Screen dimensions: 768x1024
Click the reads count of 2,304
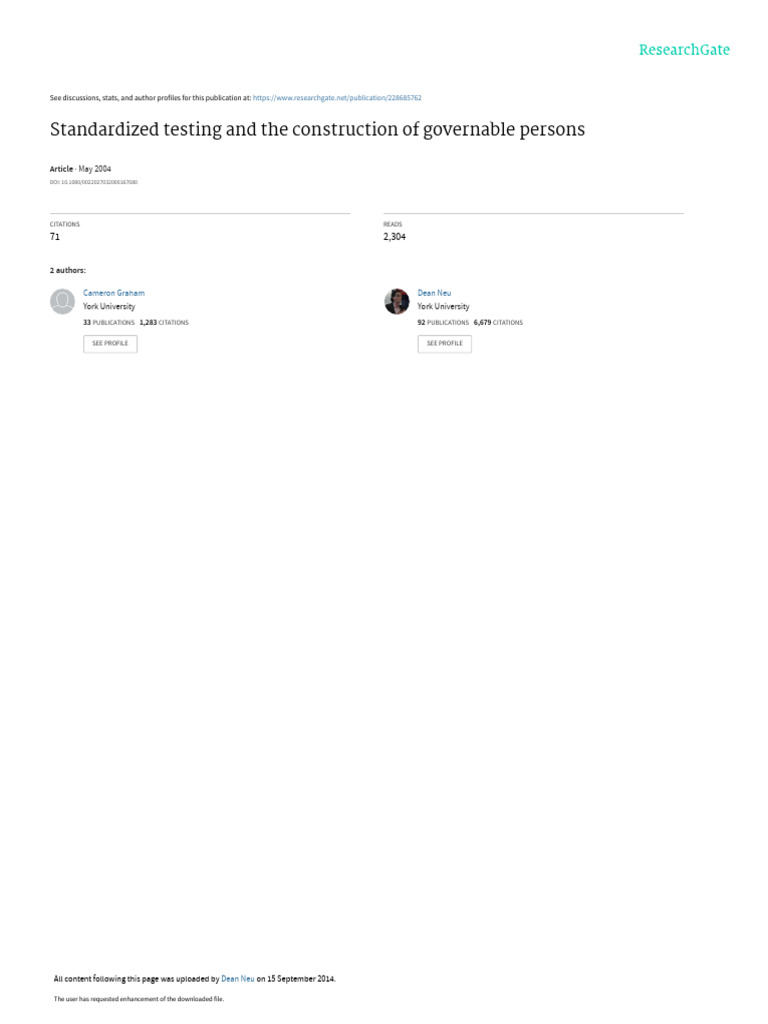(394, 237)
